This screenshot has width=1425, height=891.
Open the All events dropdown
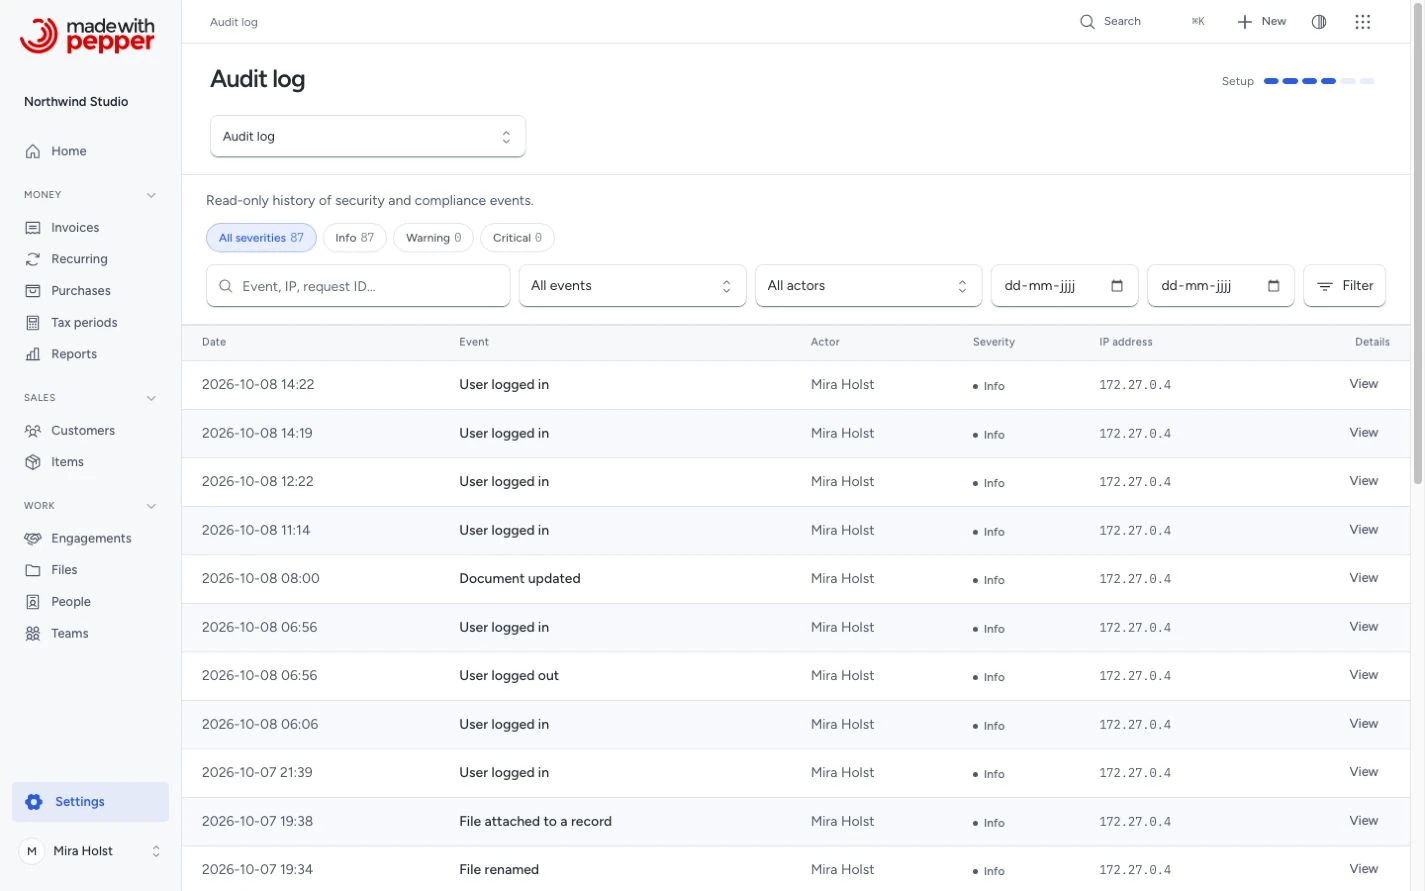pos(632,286)
